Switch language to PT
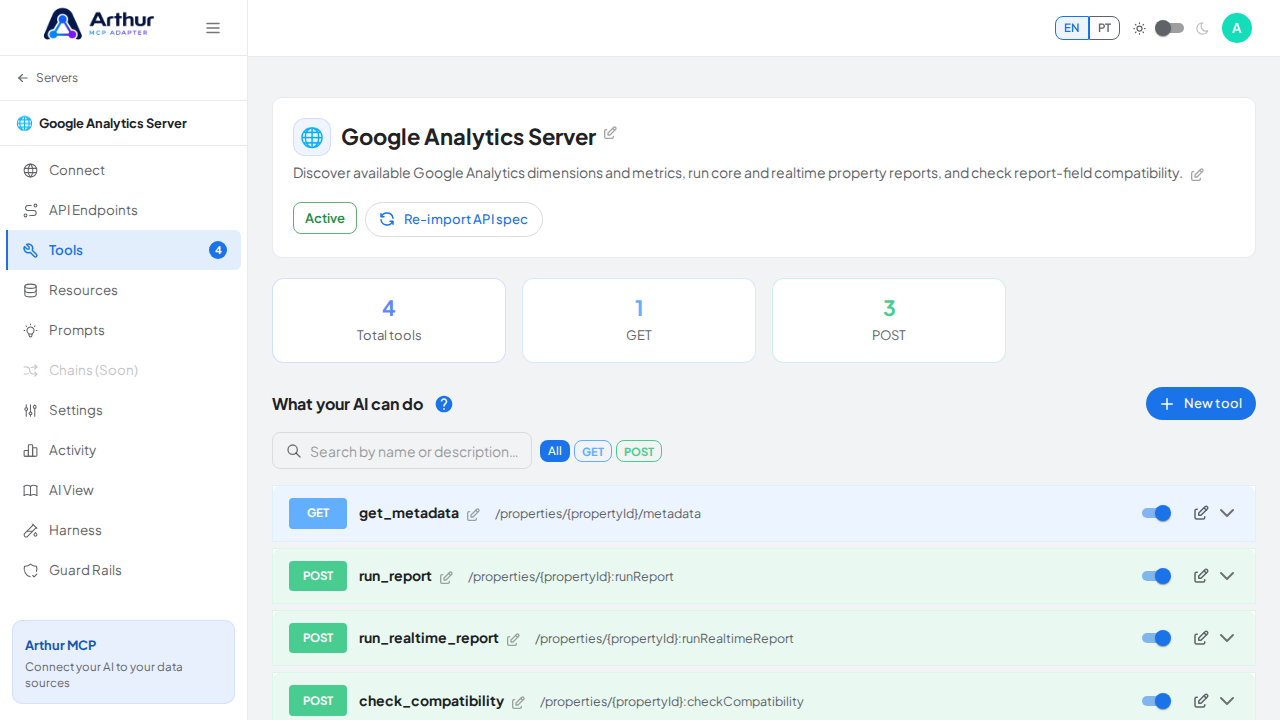The image size is (1280, 720). 1104,28
